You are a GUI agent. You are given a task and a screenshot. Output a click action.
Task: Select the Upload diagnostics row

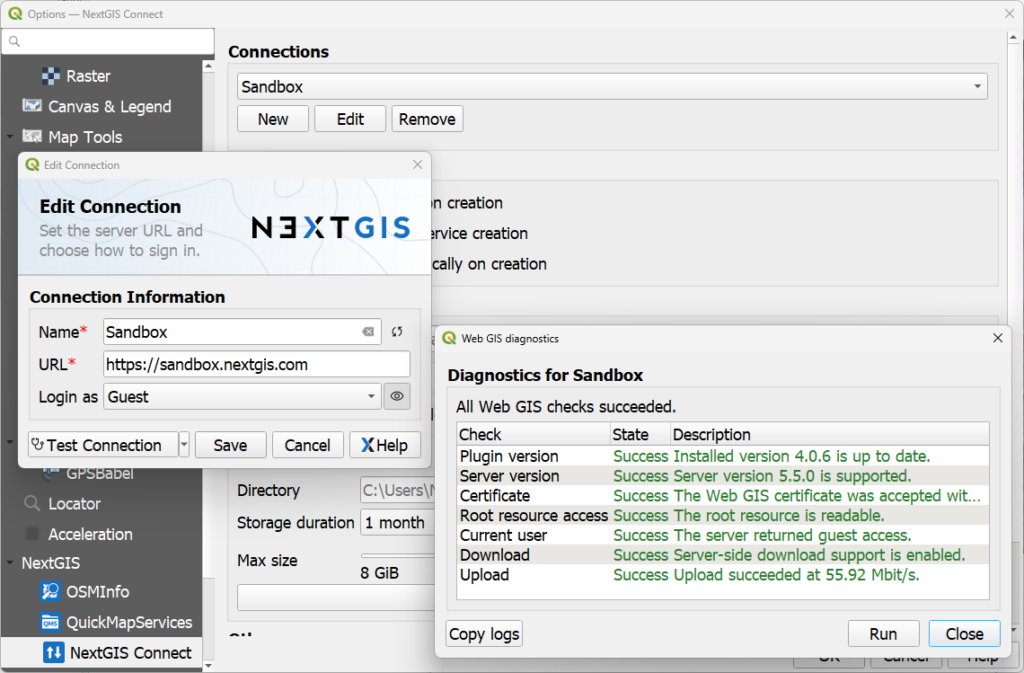(723, 575)
